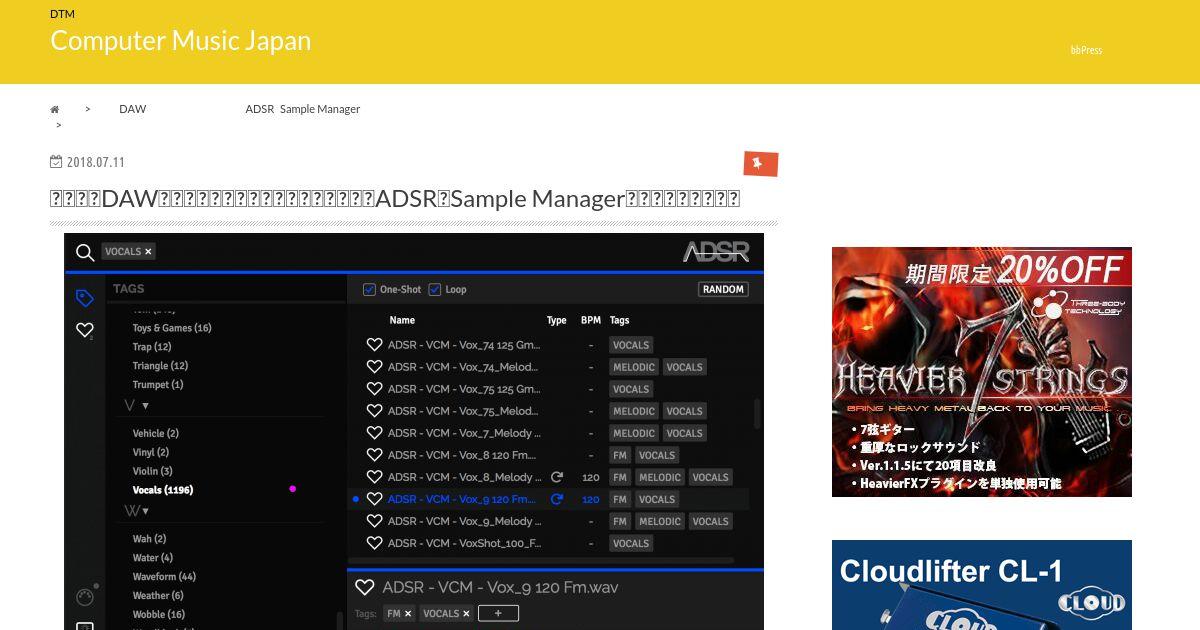Remove the VOCALS chip from the search bar

coord(148,252)
